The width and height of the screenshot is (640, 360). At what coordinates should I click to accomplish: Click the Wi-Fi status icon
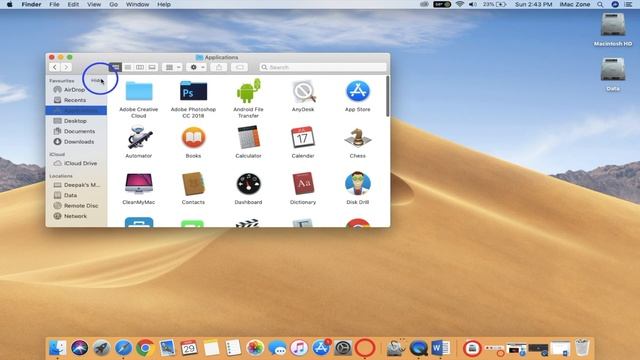click(460, 4)
